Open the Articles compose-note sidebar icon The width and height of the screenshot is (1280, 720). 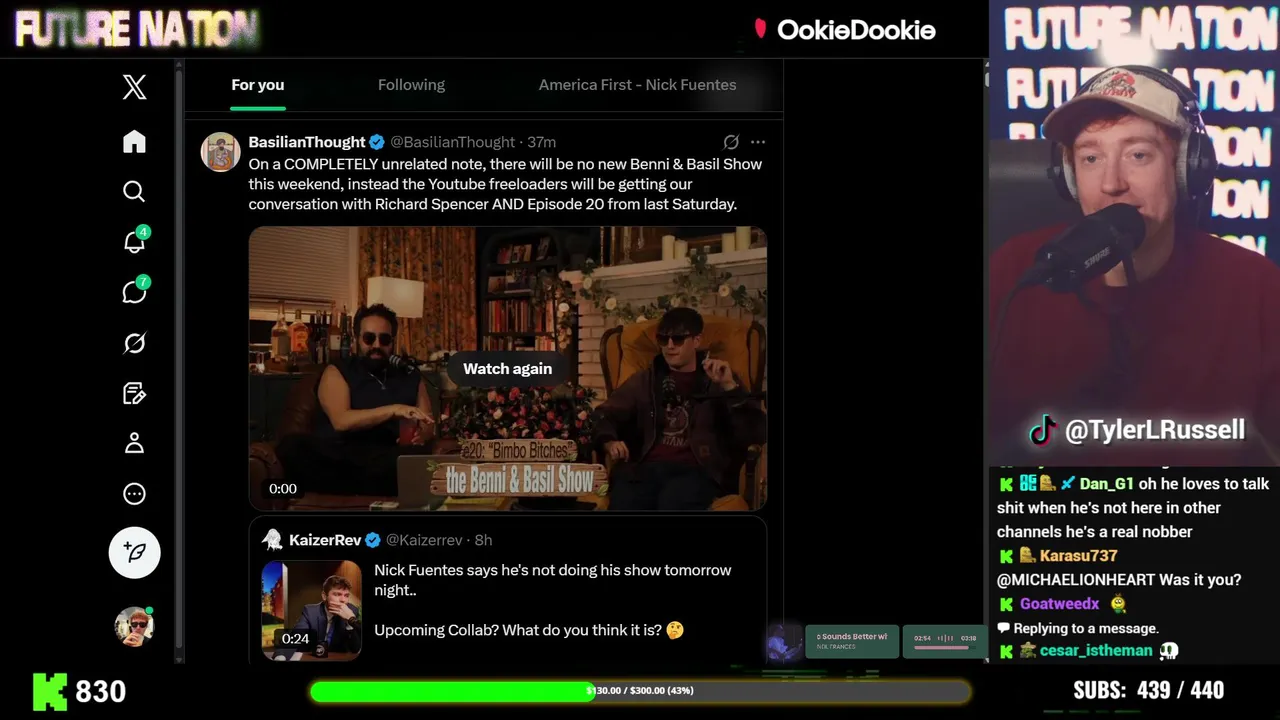(134, 393)
